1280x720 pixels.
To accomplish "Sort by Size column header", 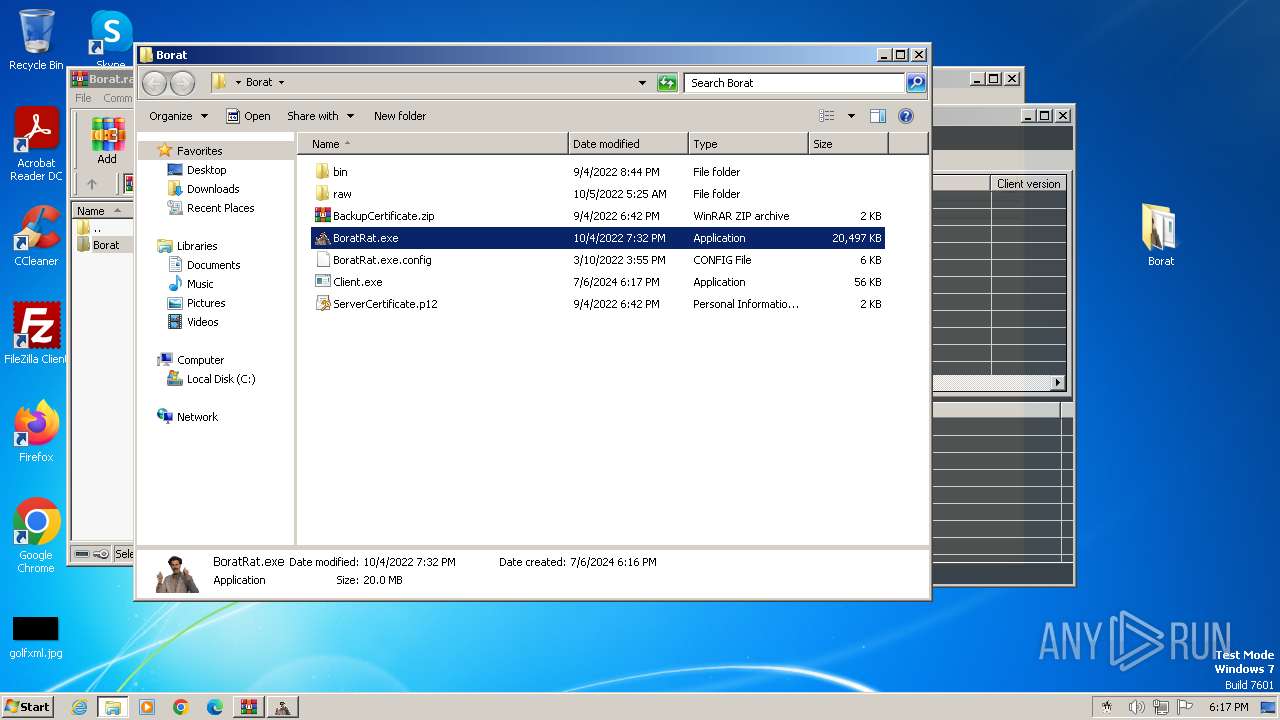I will click(848, 144).
